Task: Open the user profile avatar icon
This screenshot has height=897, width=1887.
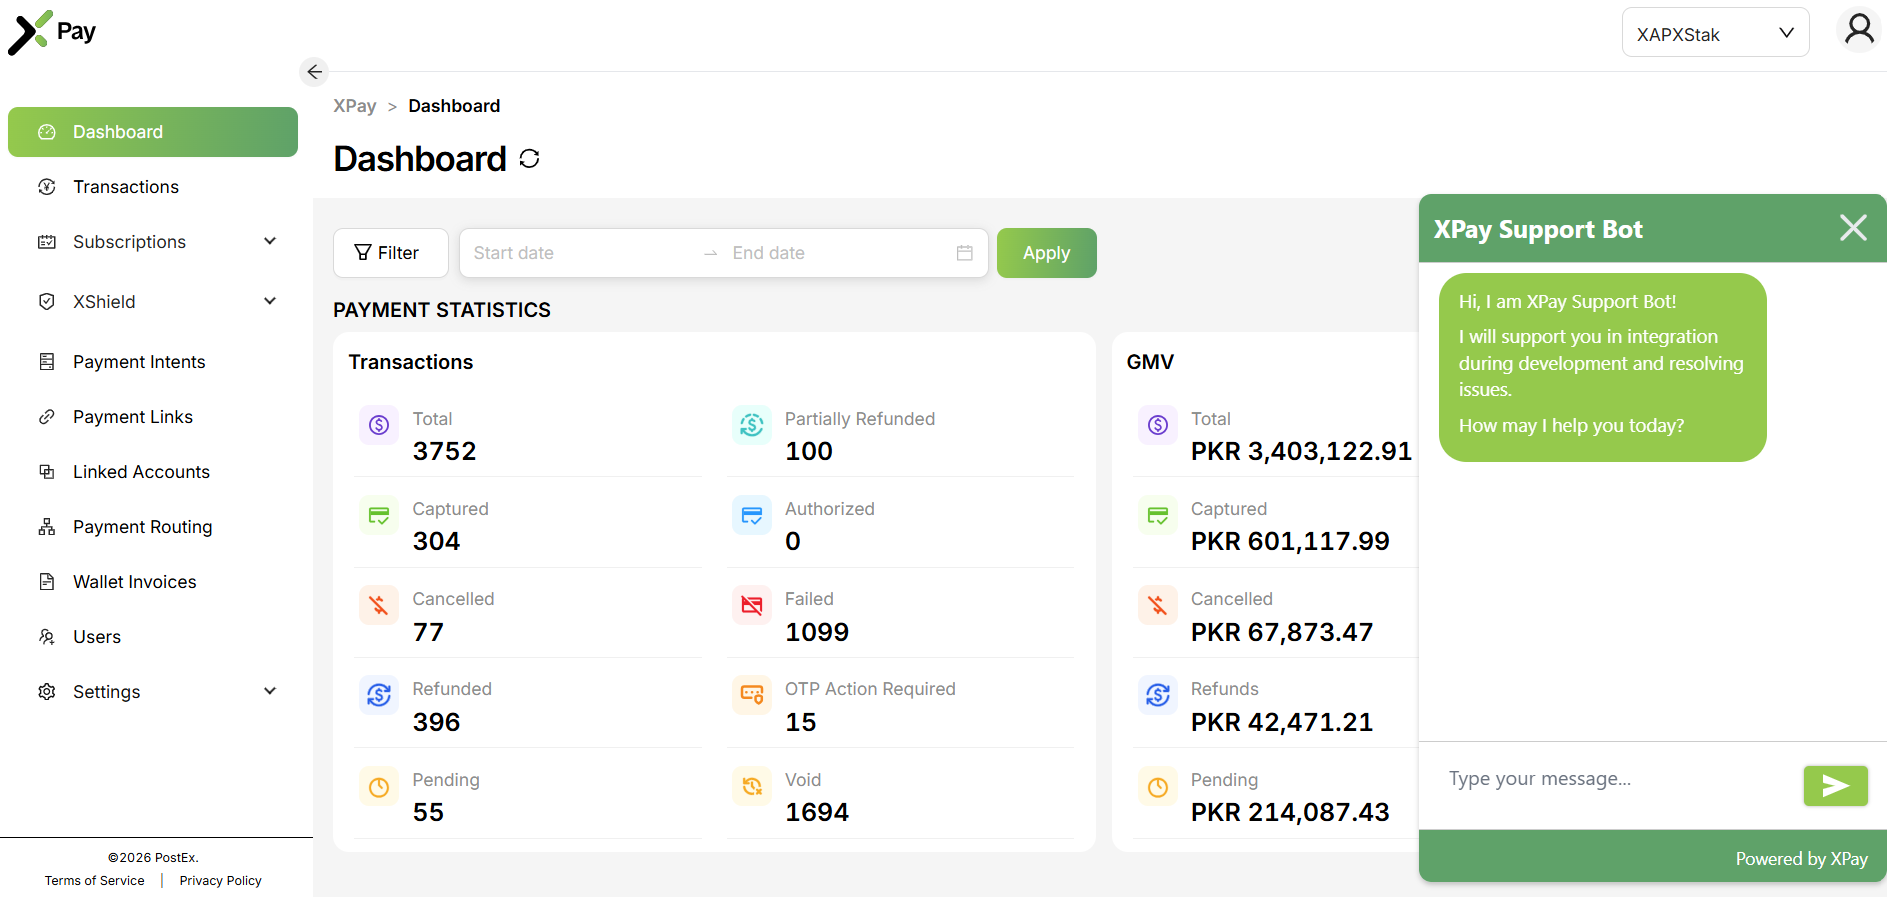Action: coord(1858,31)
